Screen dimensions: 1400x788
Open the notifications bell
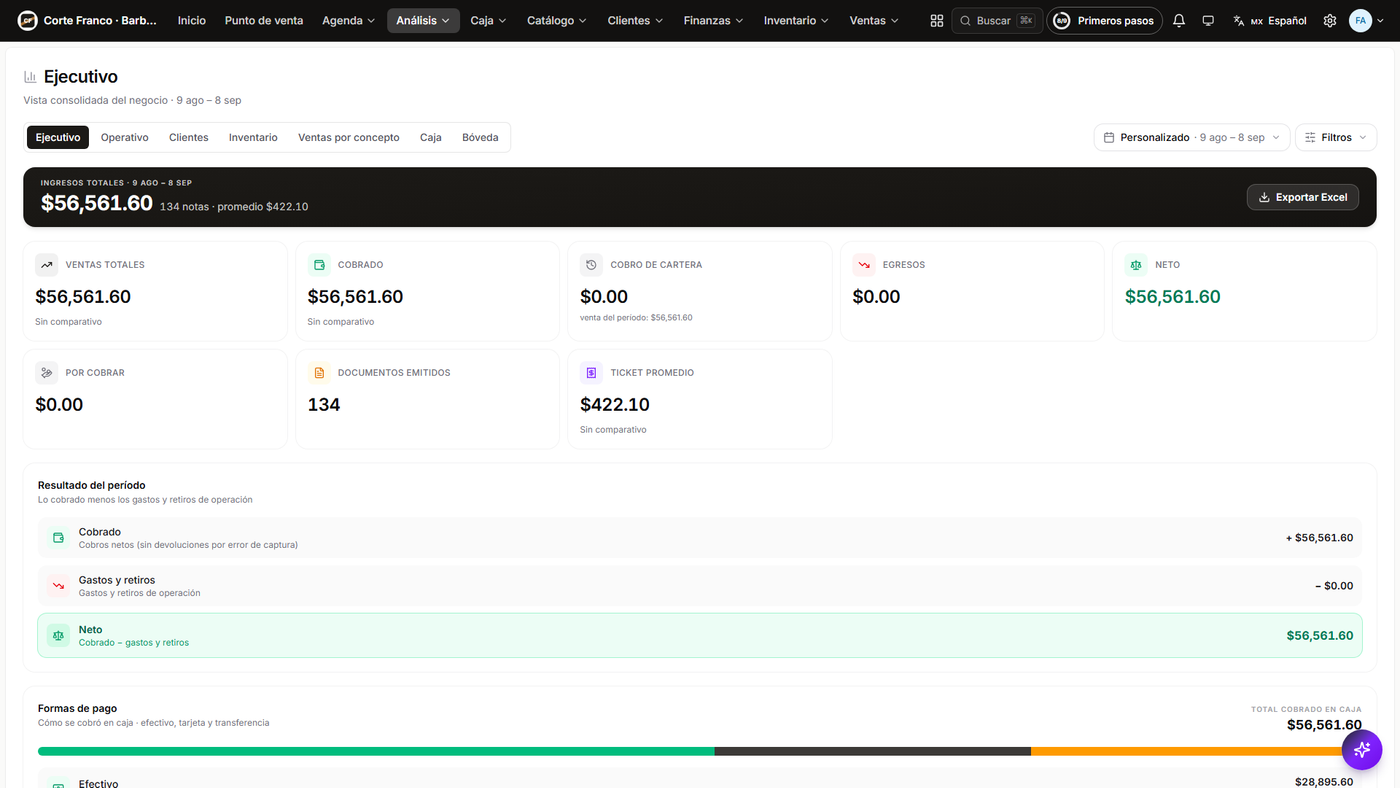click(1179, 21)
